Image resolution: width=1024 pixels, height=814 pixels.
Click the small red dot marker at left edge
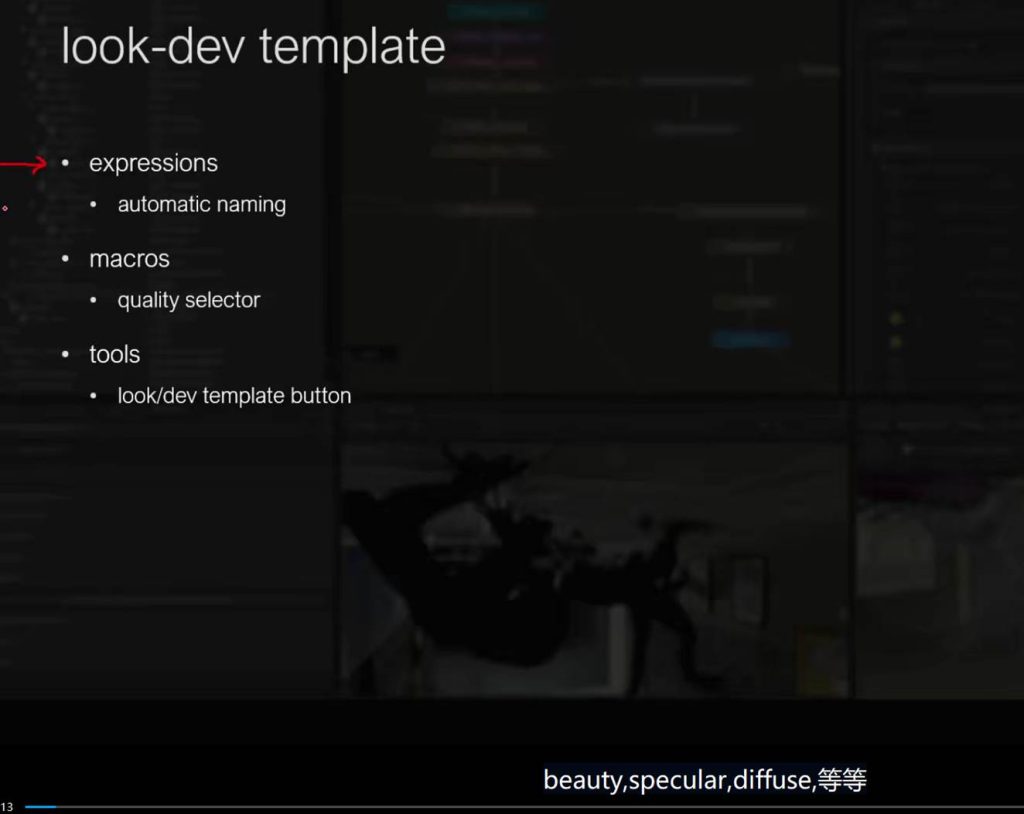click(4, 208)
